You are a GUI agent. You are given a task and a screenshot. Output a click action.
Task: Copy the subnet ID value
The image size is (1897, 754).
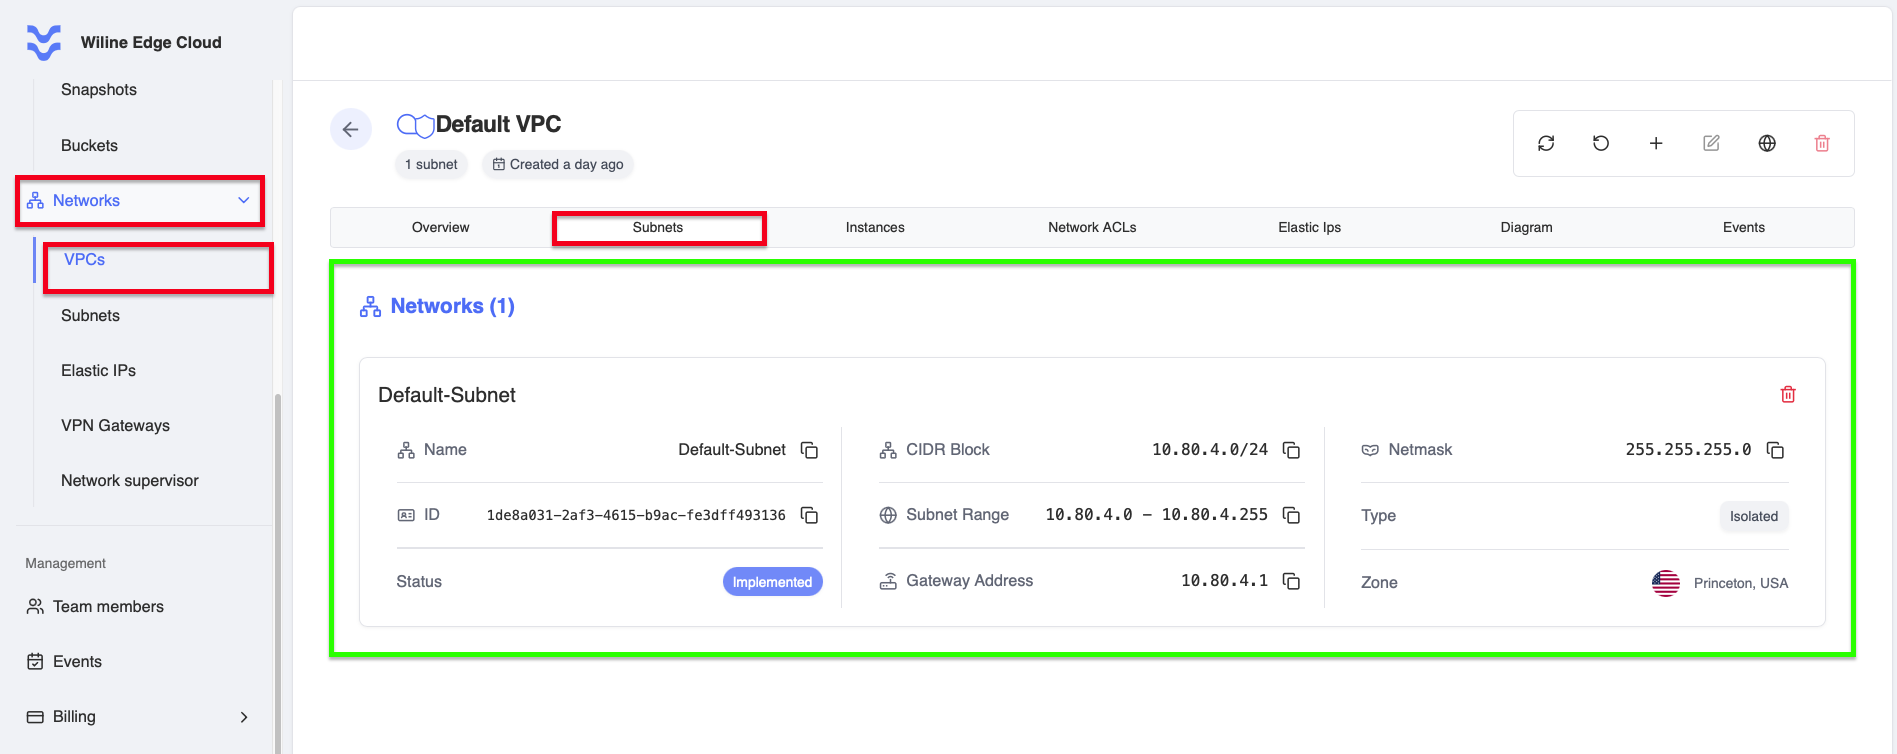(x=810, y=515)
